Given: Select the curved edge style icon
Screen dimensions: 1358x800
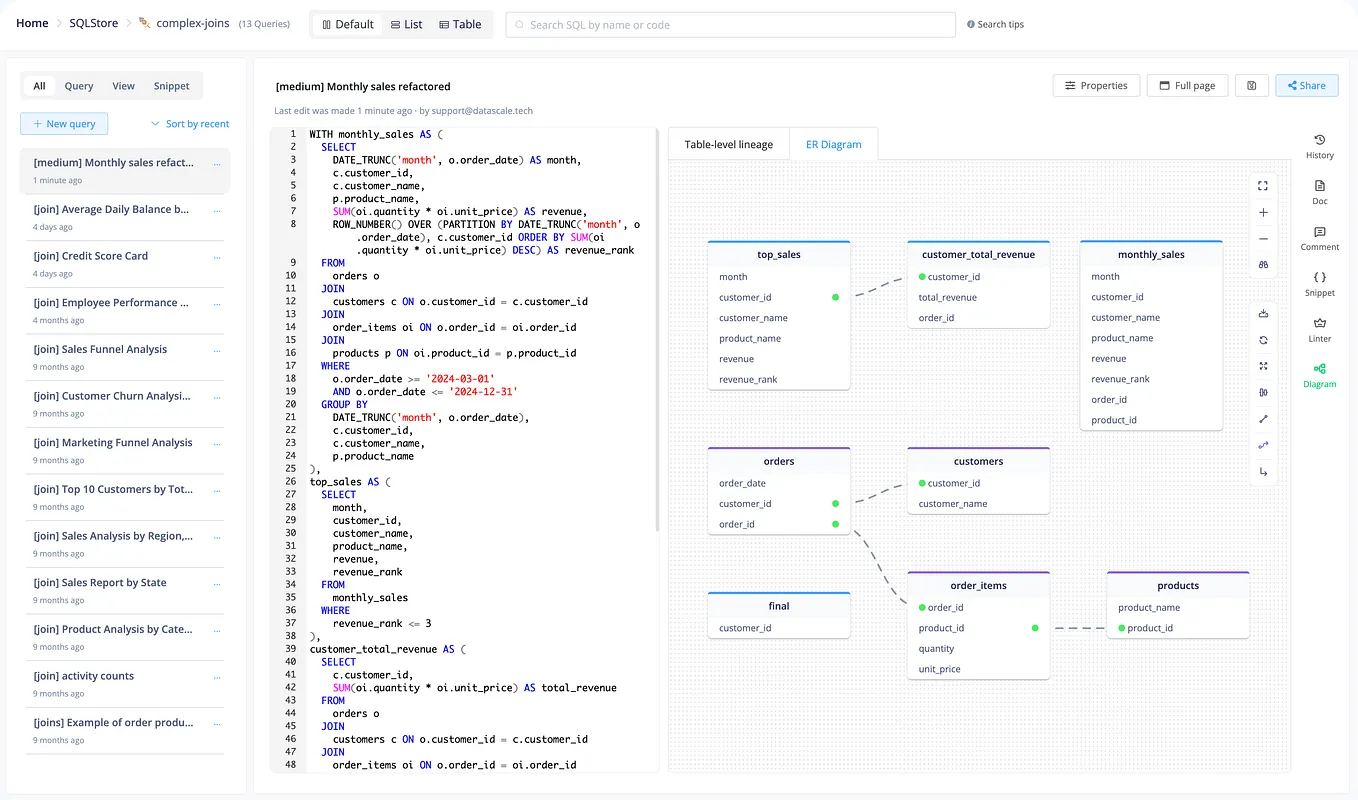Looking at the screenshot, I should click(1263, 445).
